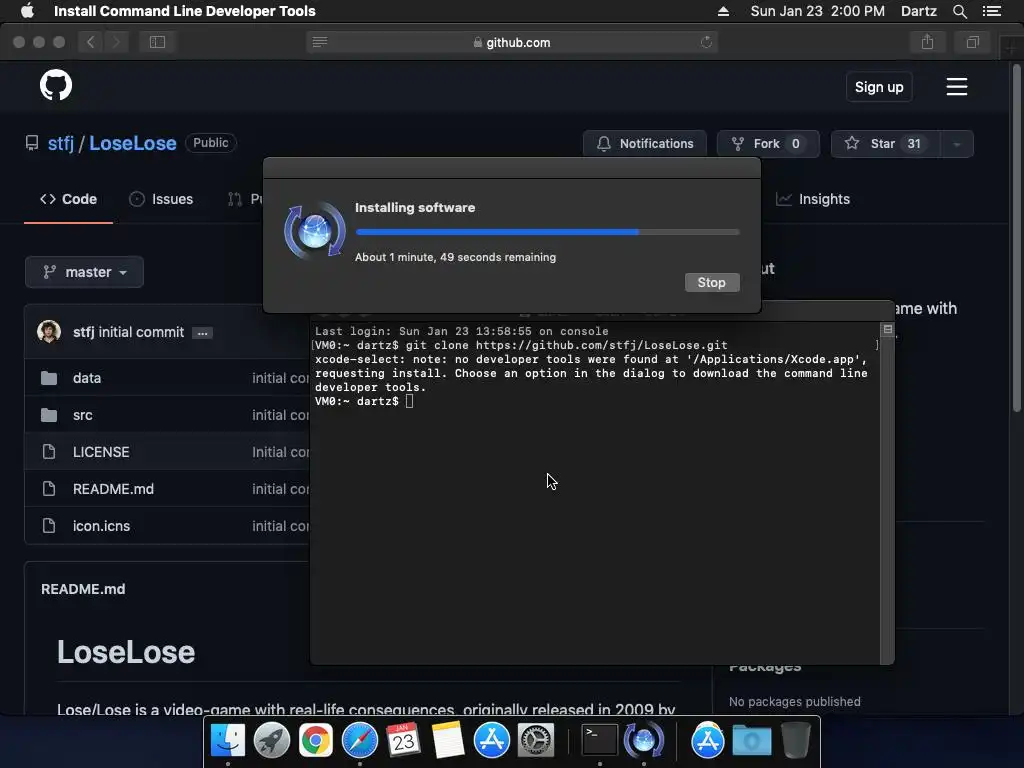
Task: Open System Preferences from the Dock
Action: coord(536,741)
